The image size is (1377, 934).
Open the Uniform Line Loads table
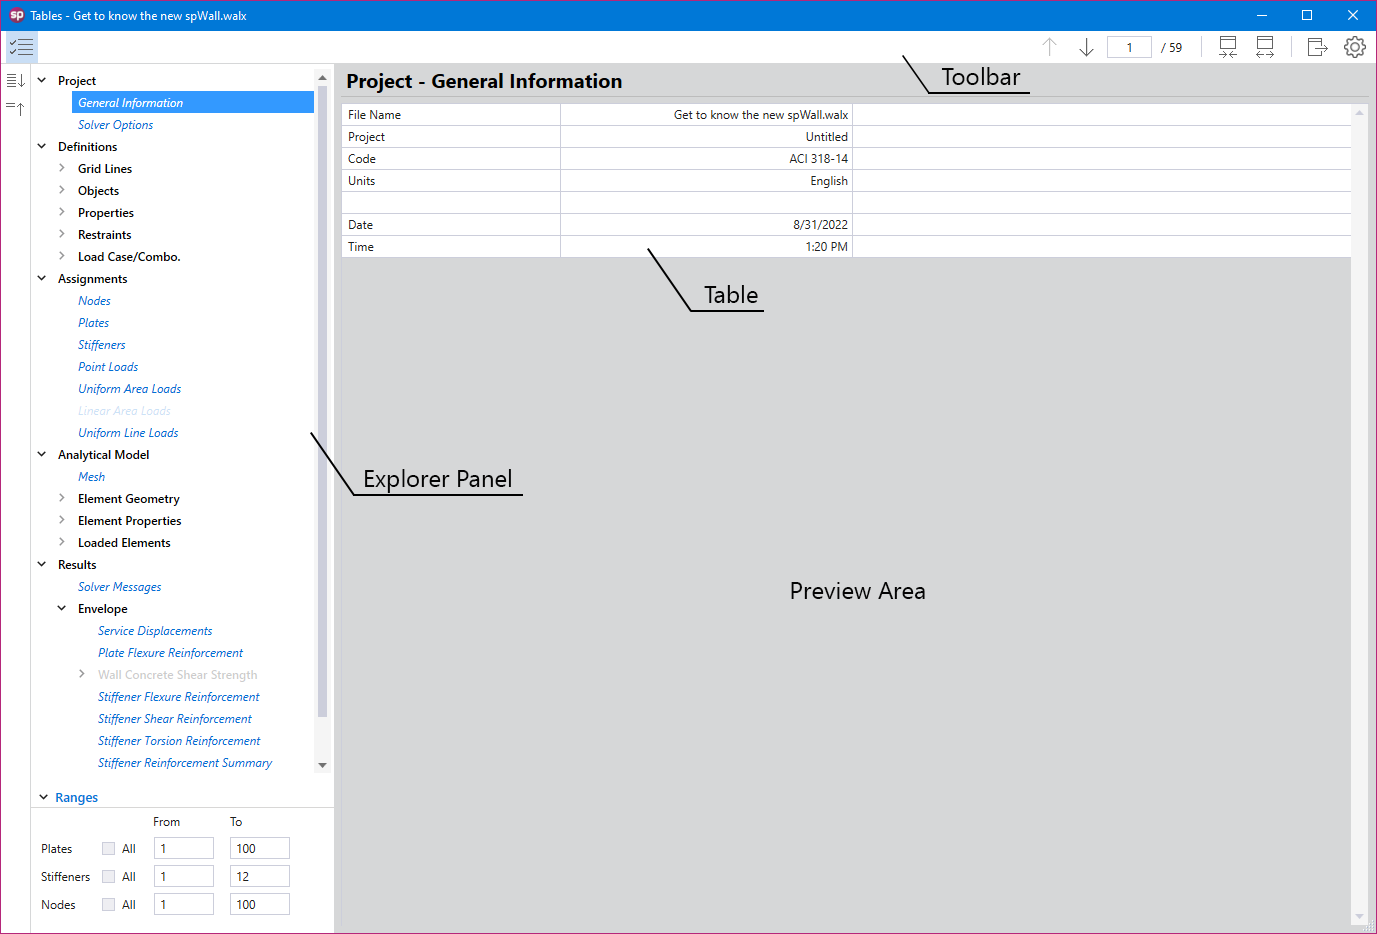pos(128,433)
